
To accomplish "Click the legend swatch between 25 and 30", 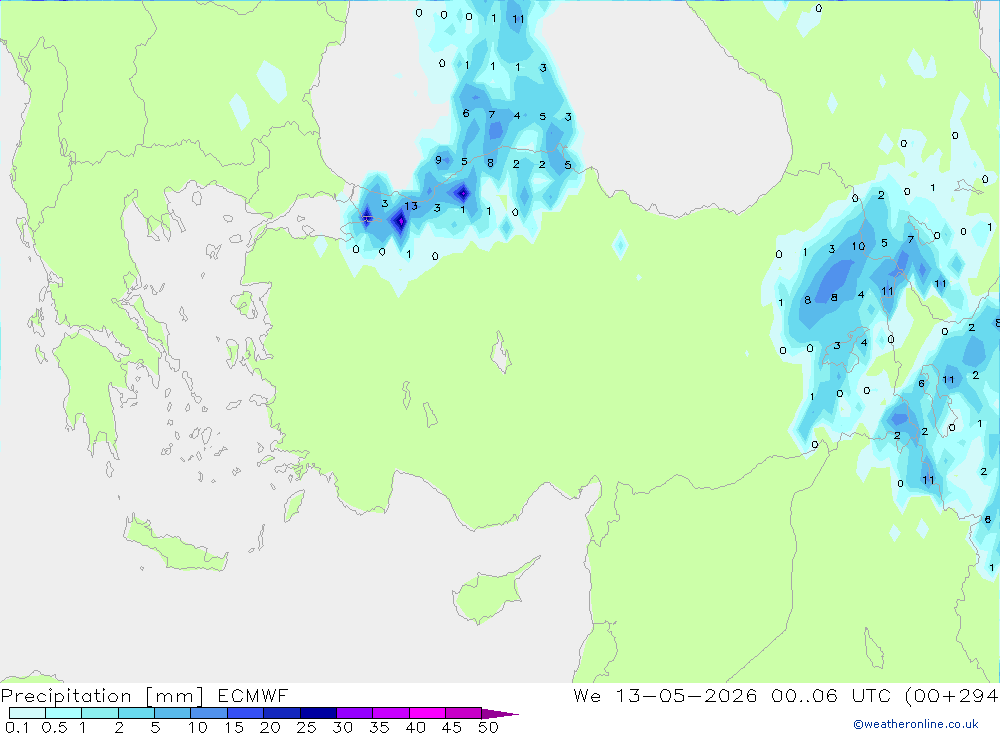I will (x=318, y=713).
